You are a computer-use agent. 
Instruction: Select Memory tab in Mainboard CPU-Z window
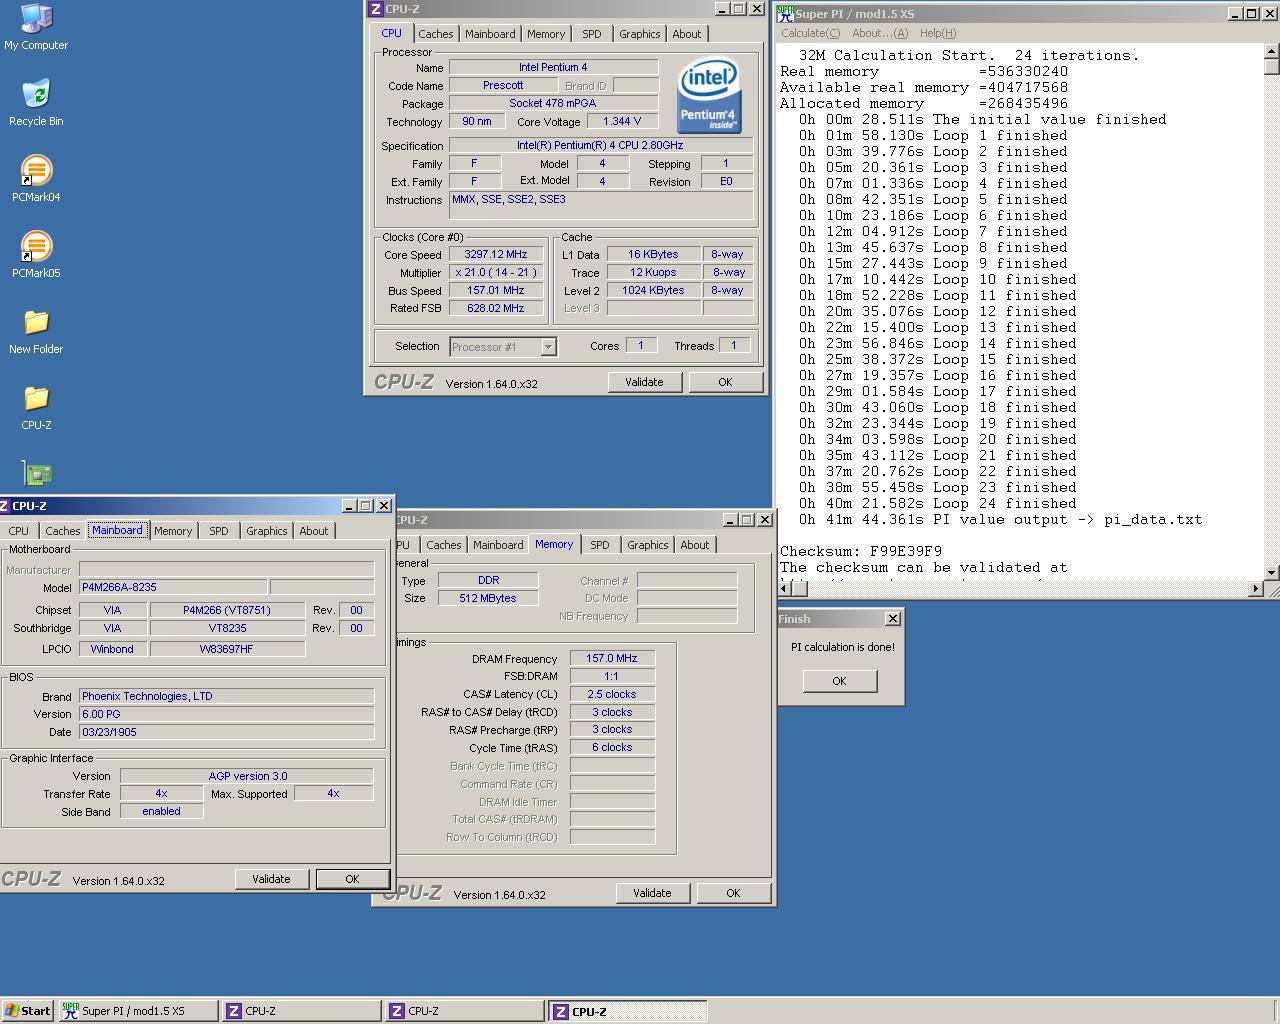tap(173, 531)
